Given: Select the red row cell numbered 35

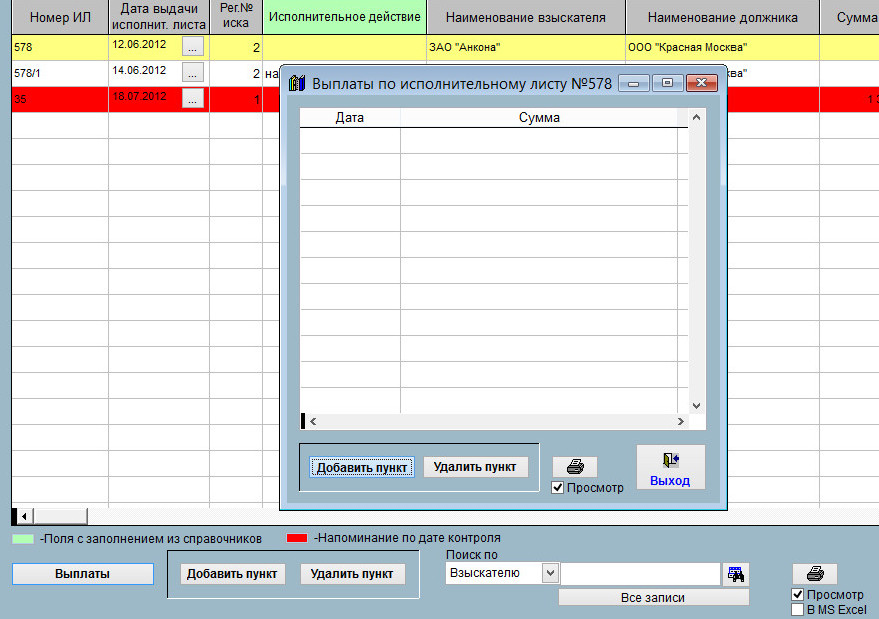Looking at the screenshot, I should 60,99.
